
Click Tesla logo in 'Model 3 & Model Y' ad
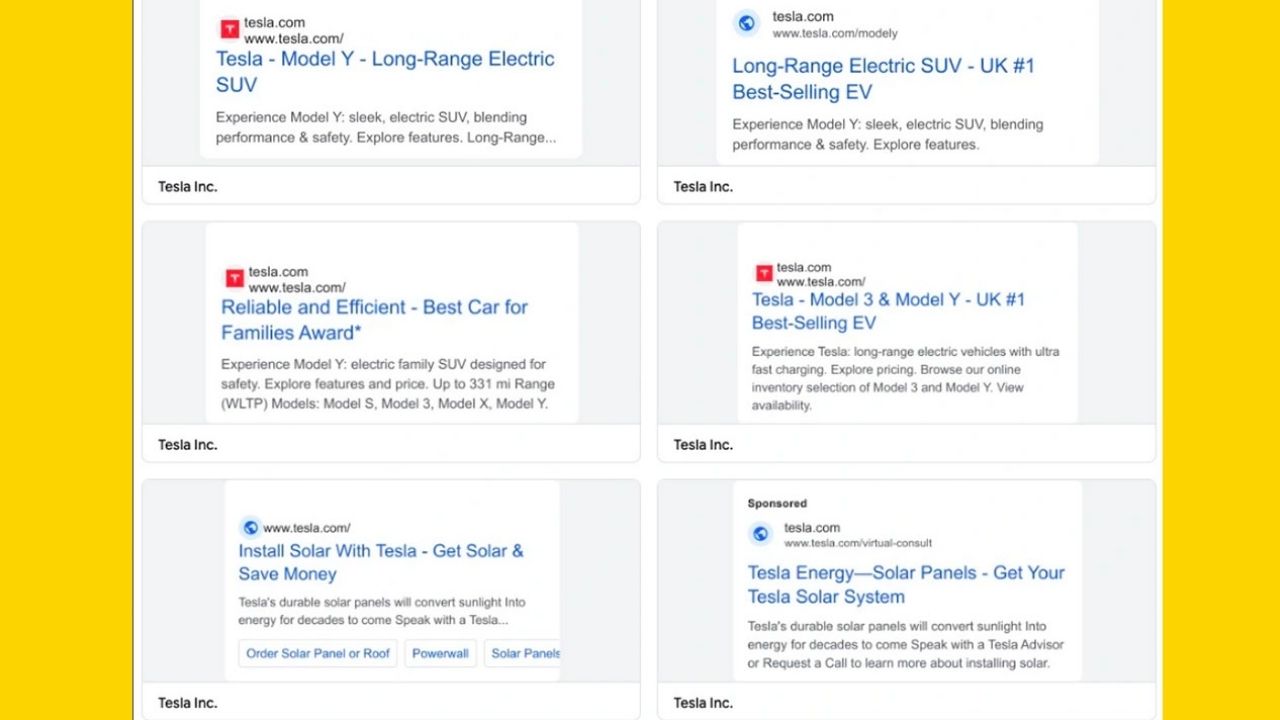click(x=763, y=273)
